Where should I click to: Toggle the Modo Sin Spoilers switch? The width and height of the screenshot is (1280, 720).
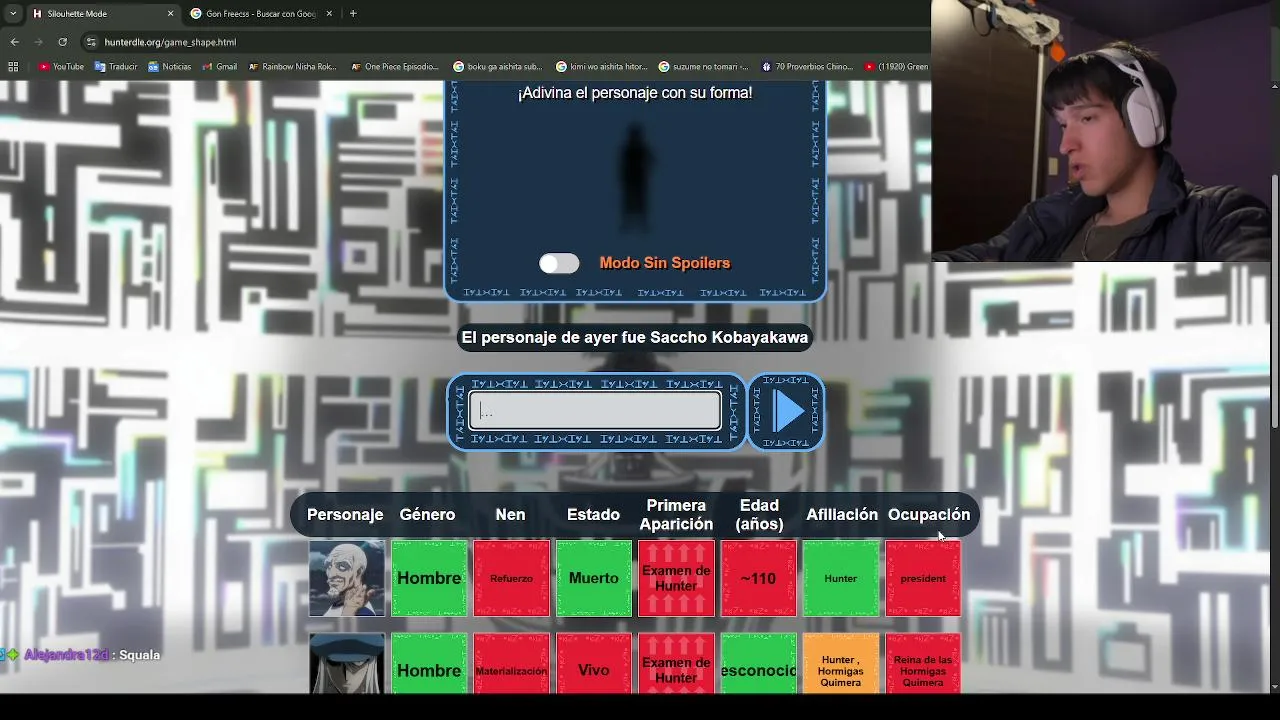click(x=559, y=263)
